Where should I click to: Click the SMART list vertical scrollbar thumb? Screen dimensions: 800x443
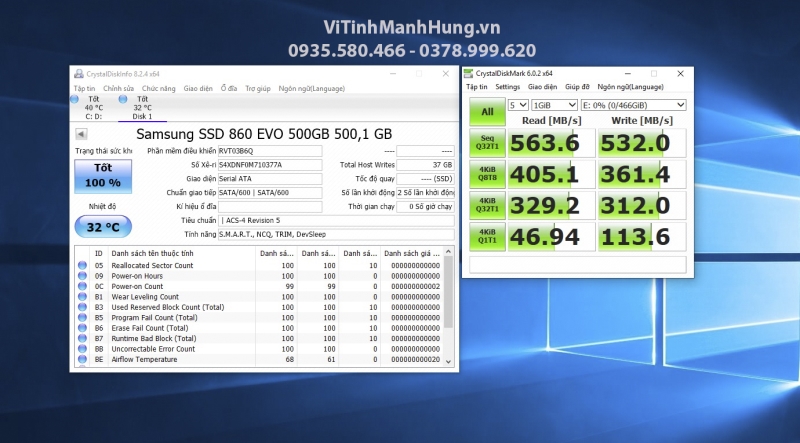[x=448, y=292]
